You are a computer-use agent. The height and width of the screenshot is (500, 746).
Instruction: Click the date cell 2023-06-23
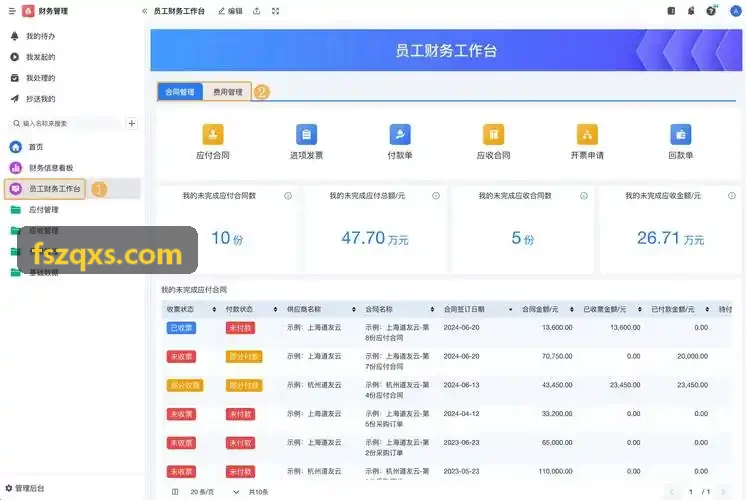(461, 442)
